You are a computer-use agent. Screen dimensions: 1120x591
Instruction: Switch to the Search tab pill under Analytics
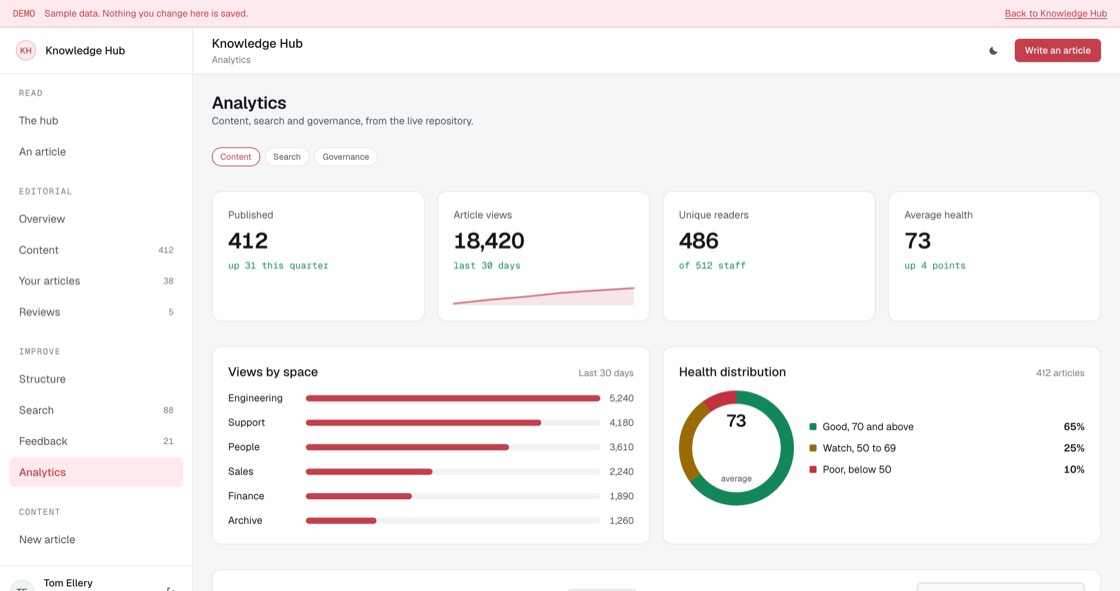click(286, 157)
